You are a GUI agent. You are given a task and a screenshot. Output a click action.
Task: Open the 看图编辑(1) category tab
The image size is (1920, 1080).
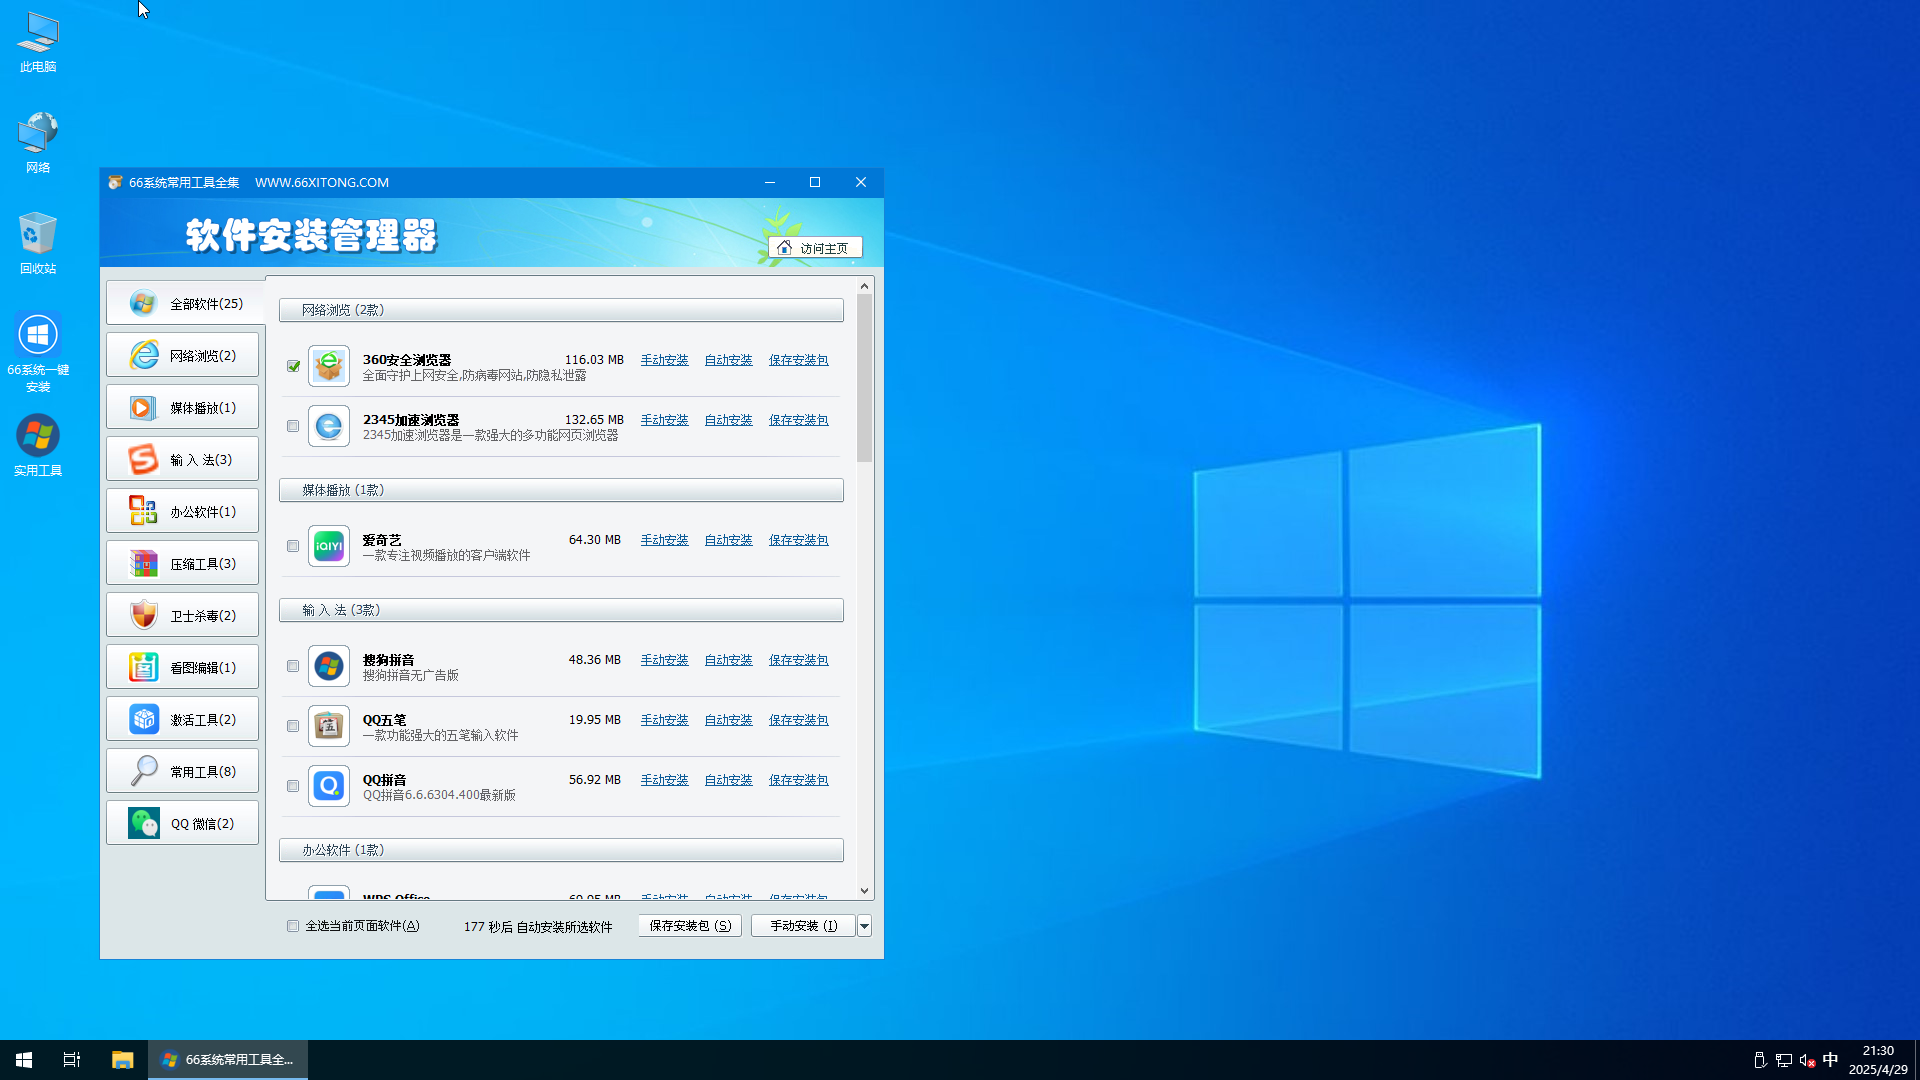point(182,667)
